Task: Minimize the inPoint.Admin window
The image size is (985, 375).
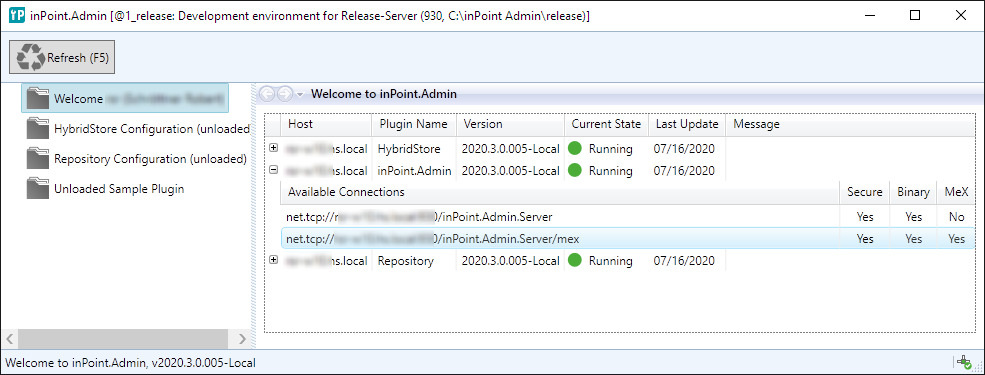Action: [x=869, y=16]
